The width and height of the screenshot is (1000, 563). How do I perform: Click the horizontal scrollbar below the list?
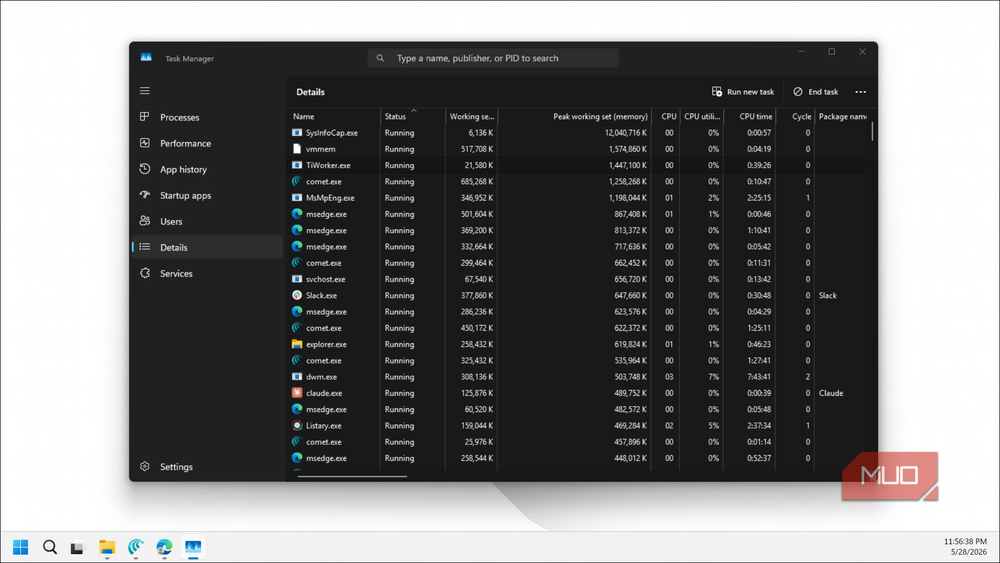[352, 476]
